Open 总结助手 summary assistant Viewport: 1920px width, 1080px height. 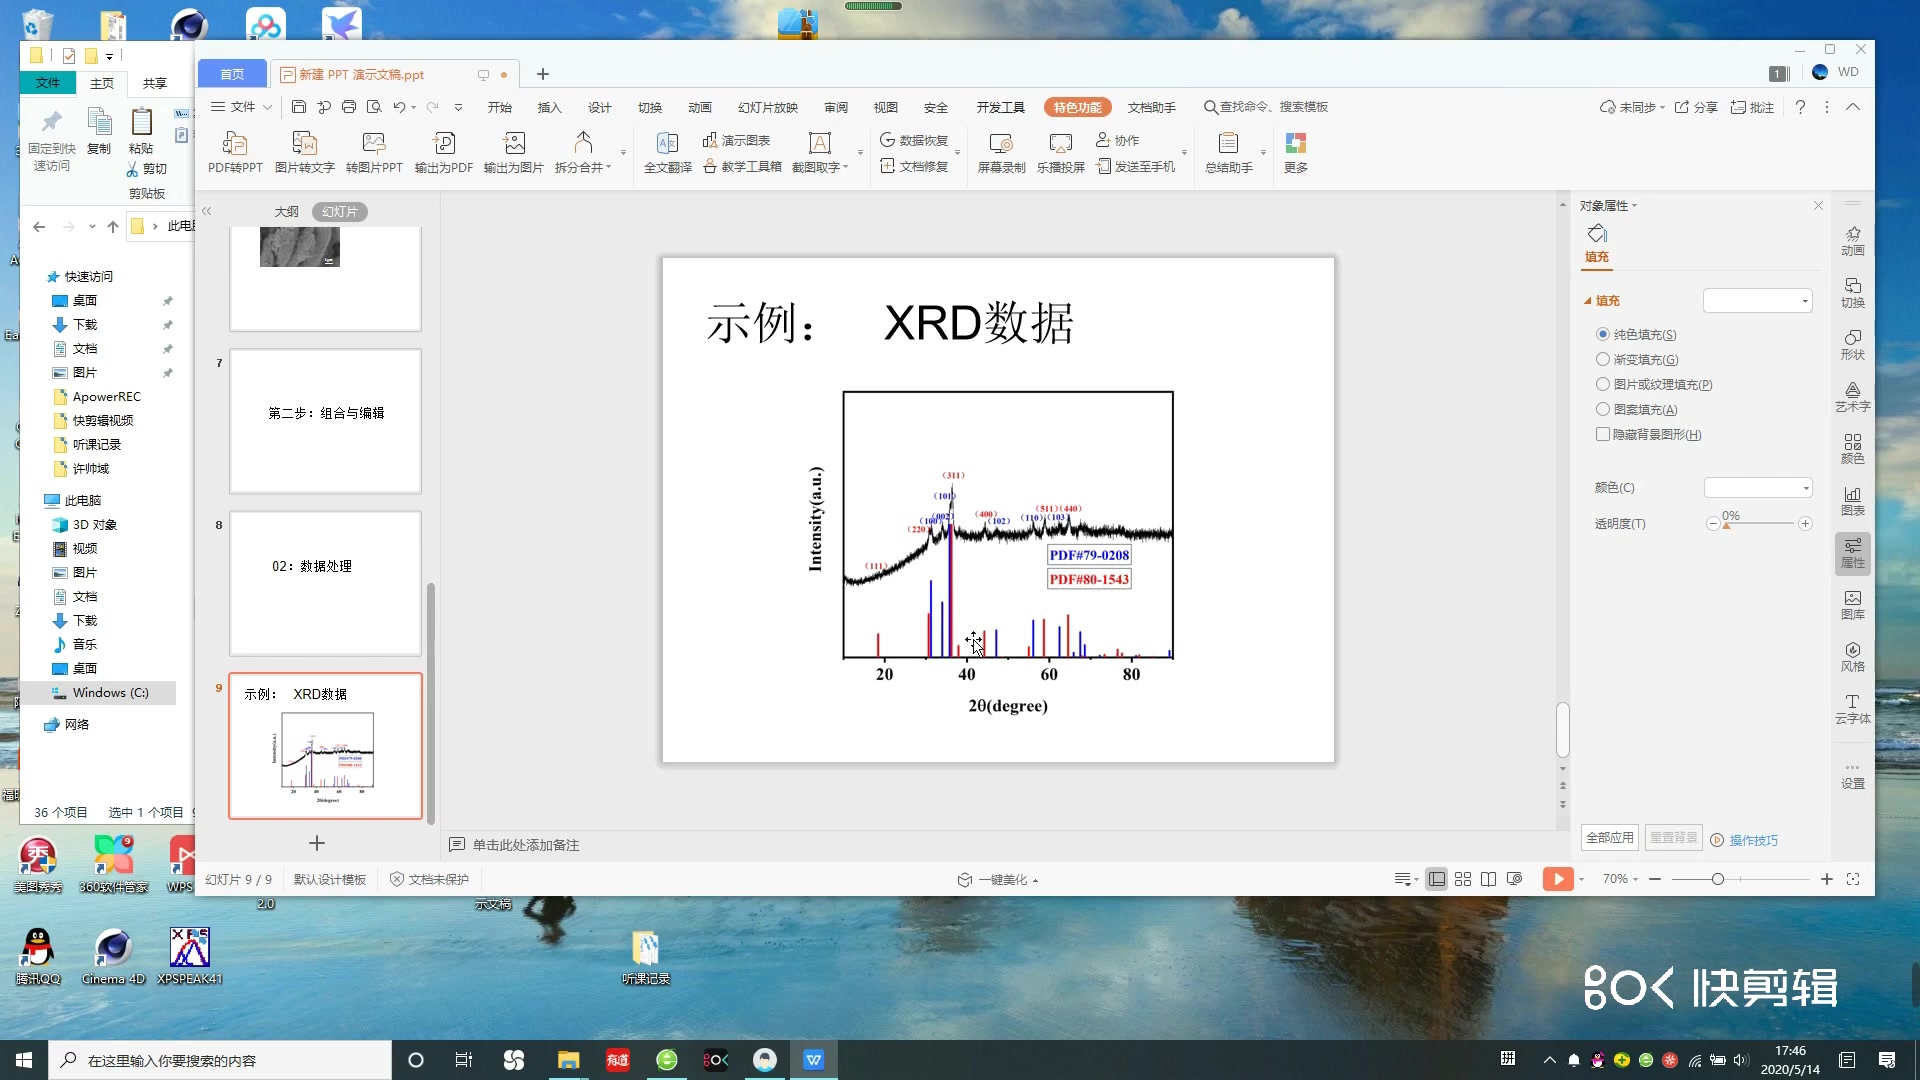coord(1228,143)
